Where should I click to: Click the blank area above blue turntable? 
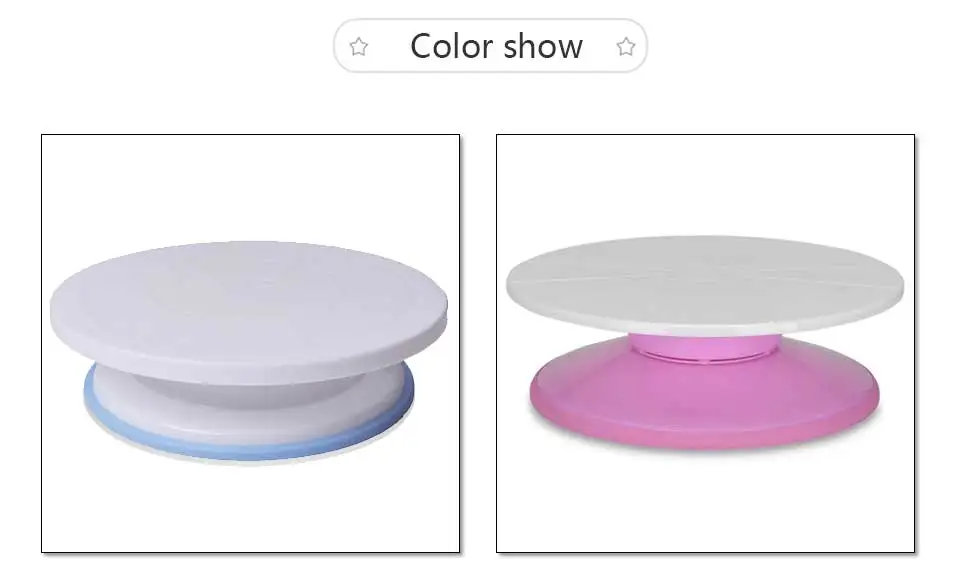pyautogui.click(x=250, y=187)
